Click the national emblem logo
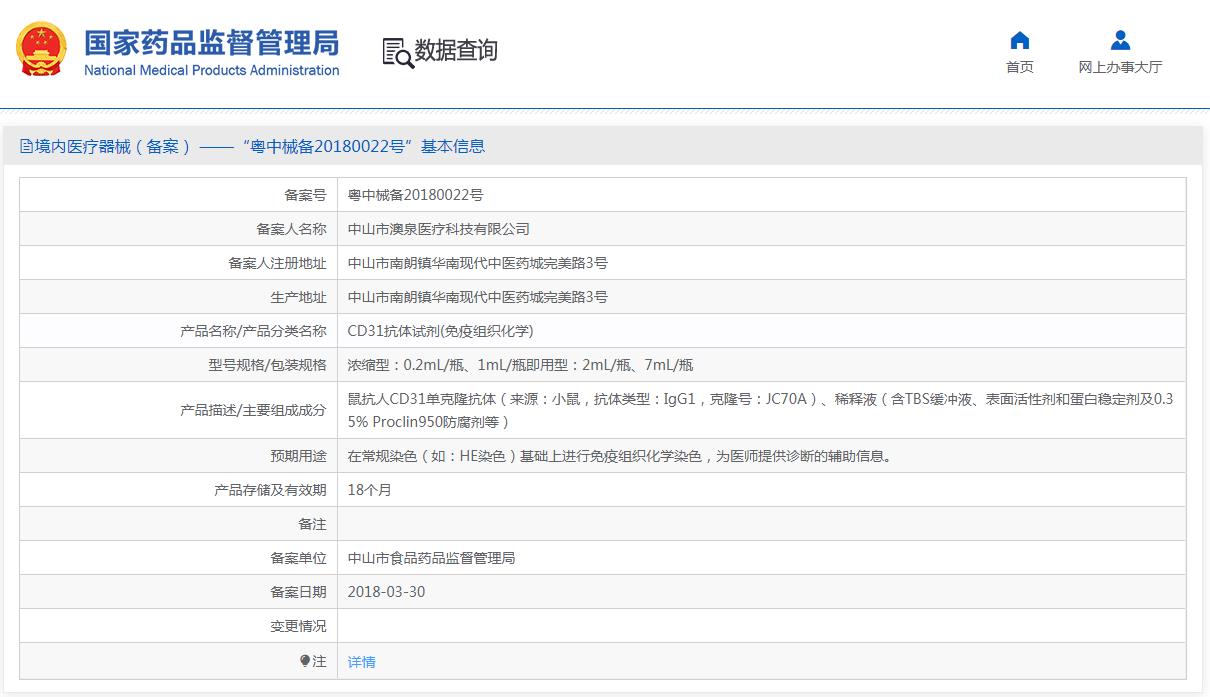1210x697 pixels. click(x=41, y=50)
